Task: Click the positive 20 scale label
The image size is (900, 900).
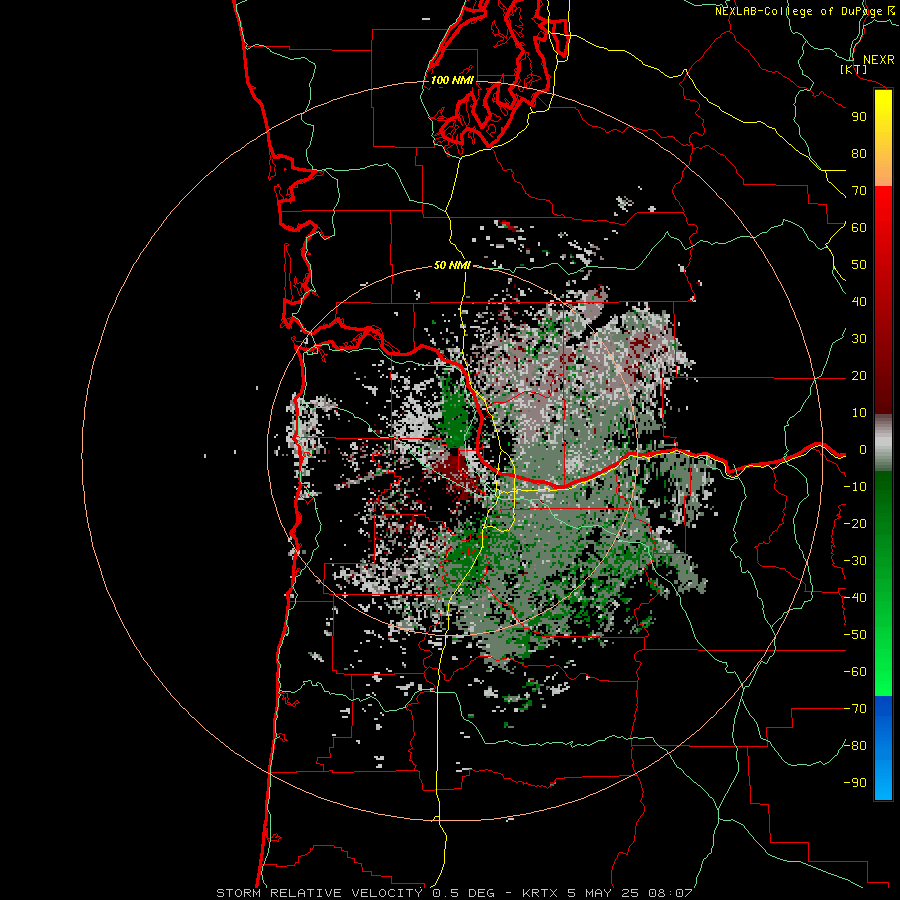Action: tap(859, 376)
